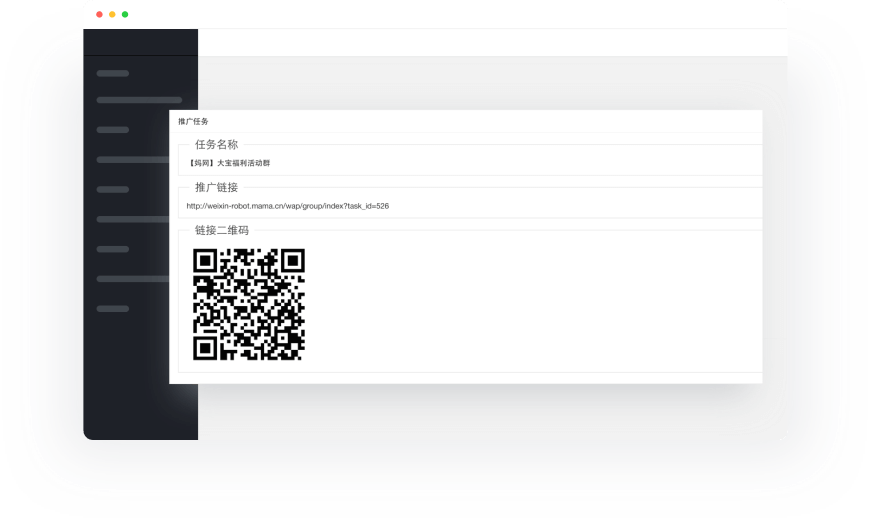
Task: Click the green maximize window button
Action: coord(125,15)
